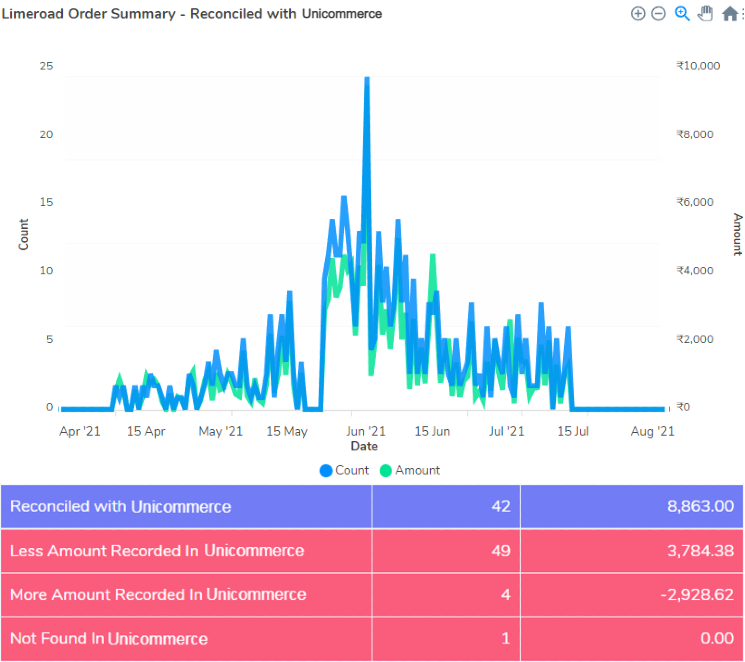The image size is (745, 662).
Task: Click the negative amount -2,928.62
Action: [x=697, y=595]
